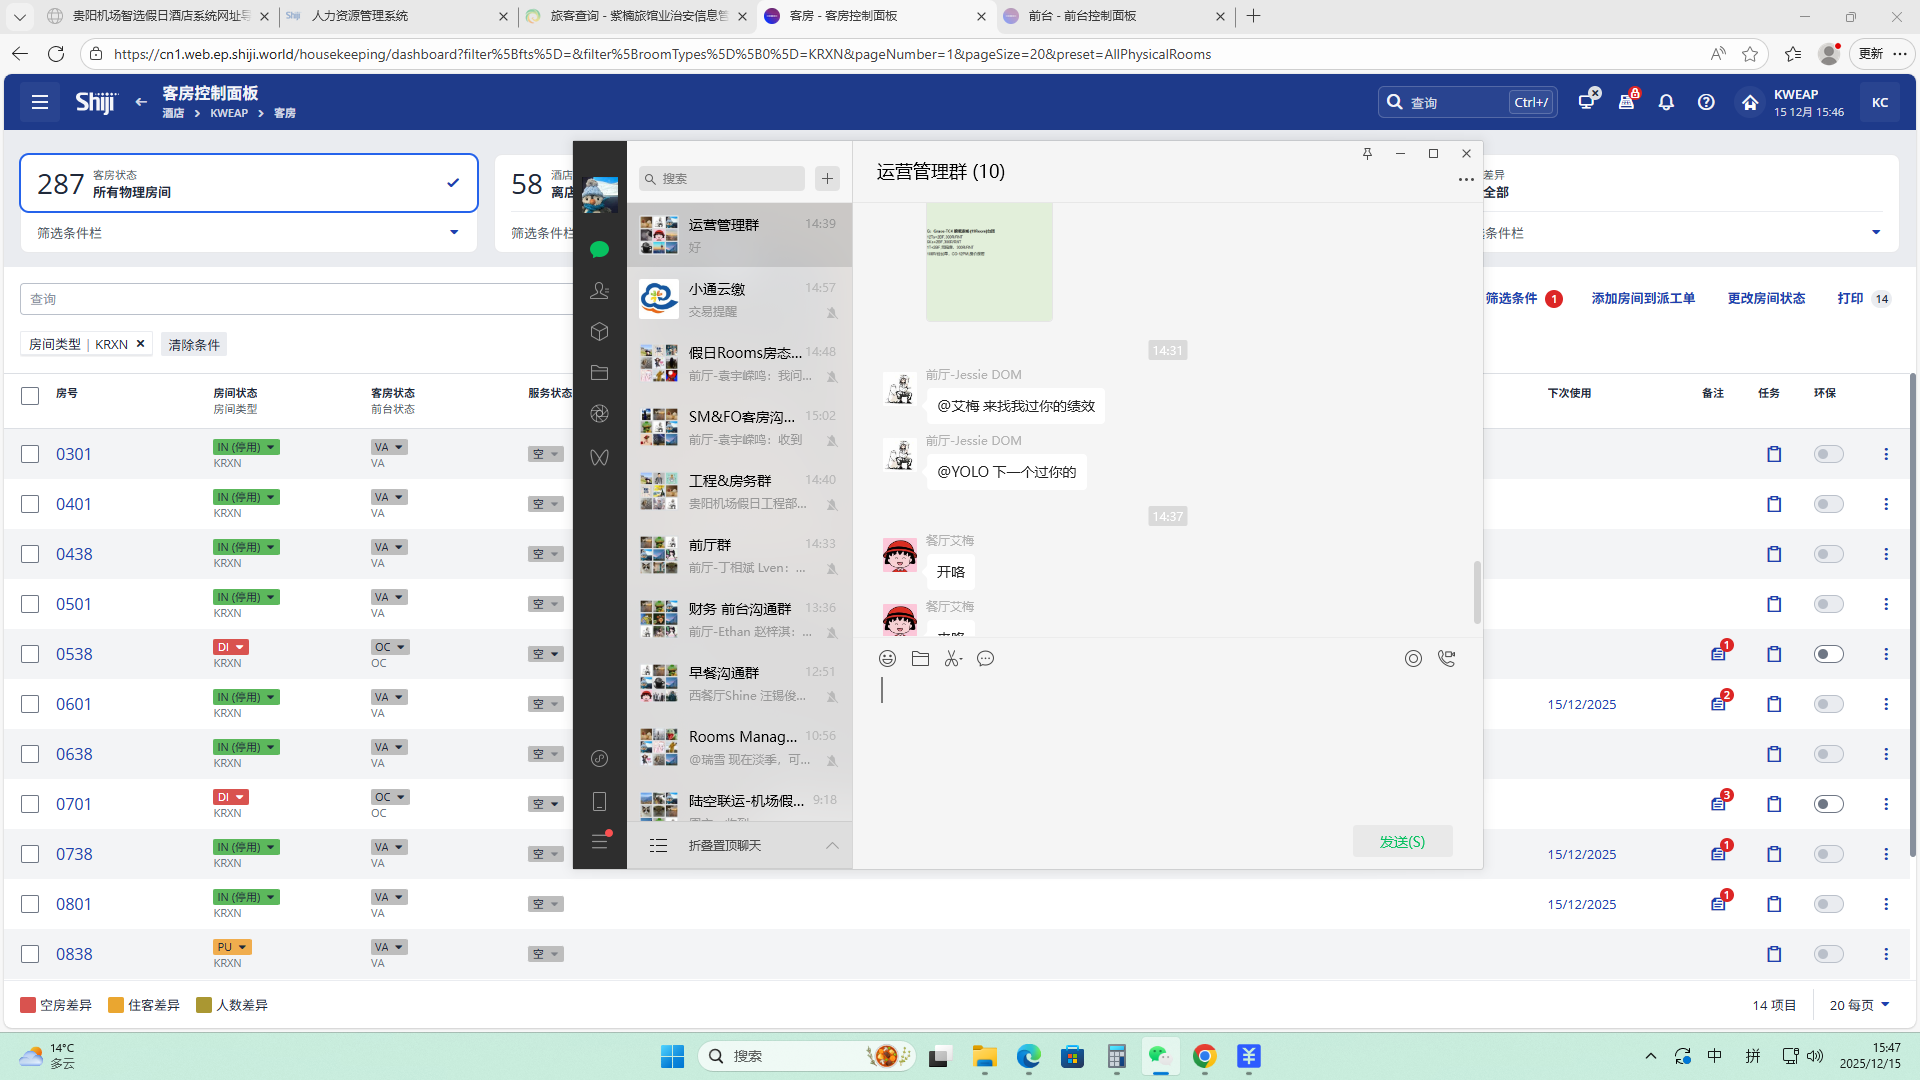The width and height of the screenshot is (1920, 1080).
Task: Tick the checkbox for room 0401
Action: [30, 504]
